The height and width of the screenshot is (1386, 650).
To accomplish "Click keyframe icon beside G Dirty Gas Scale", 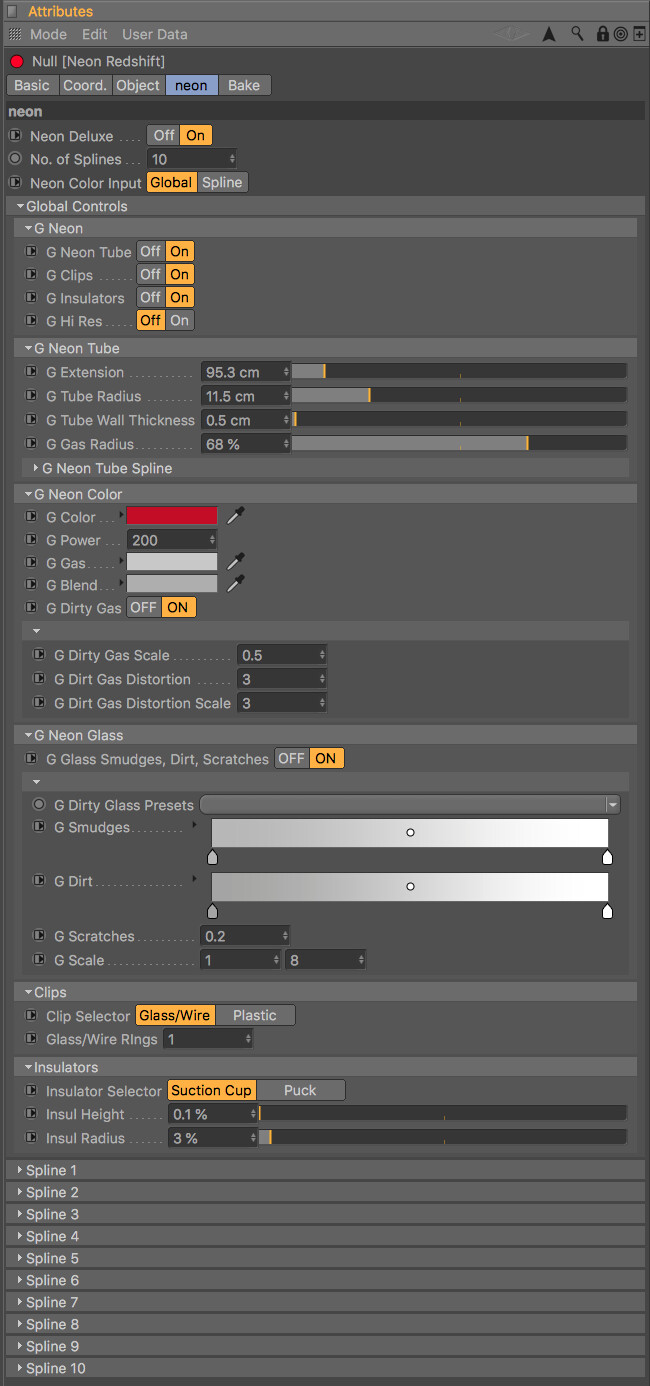I will click(x=39, y=654).
